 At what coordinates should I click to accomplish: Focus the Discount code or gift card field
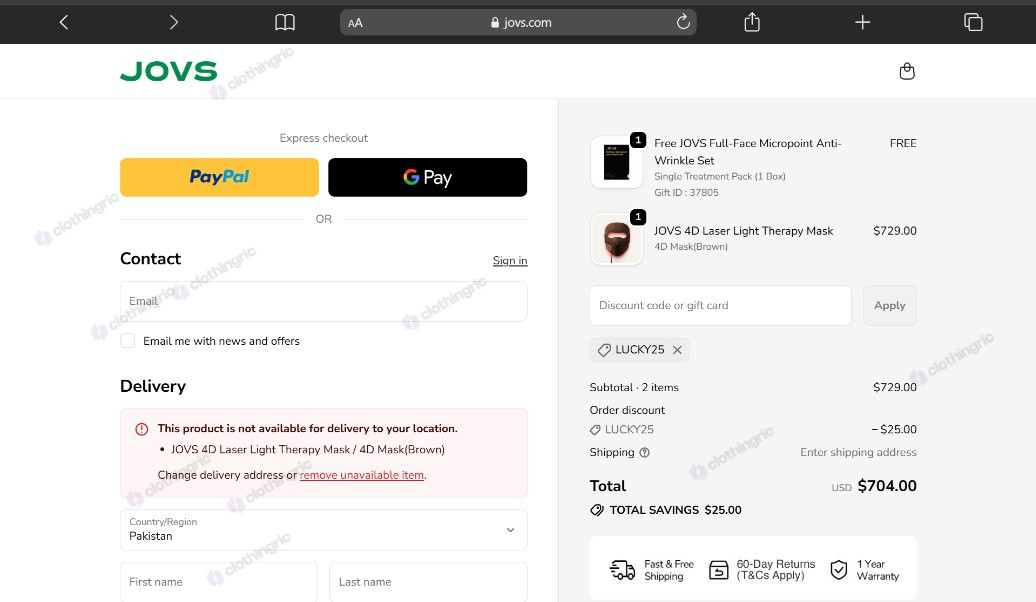point(720,305)
